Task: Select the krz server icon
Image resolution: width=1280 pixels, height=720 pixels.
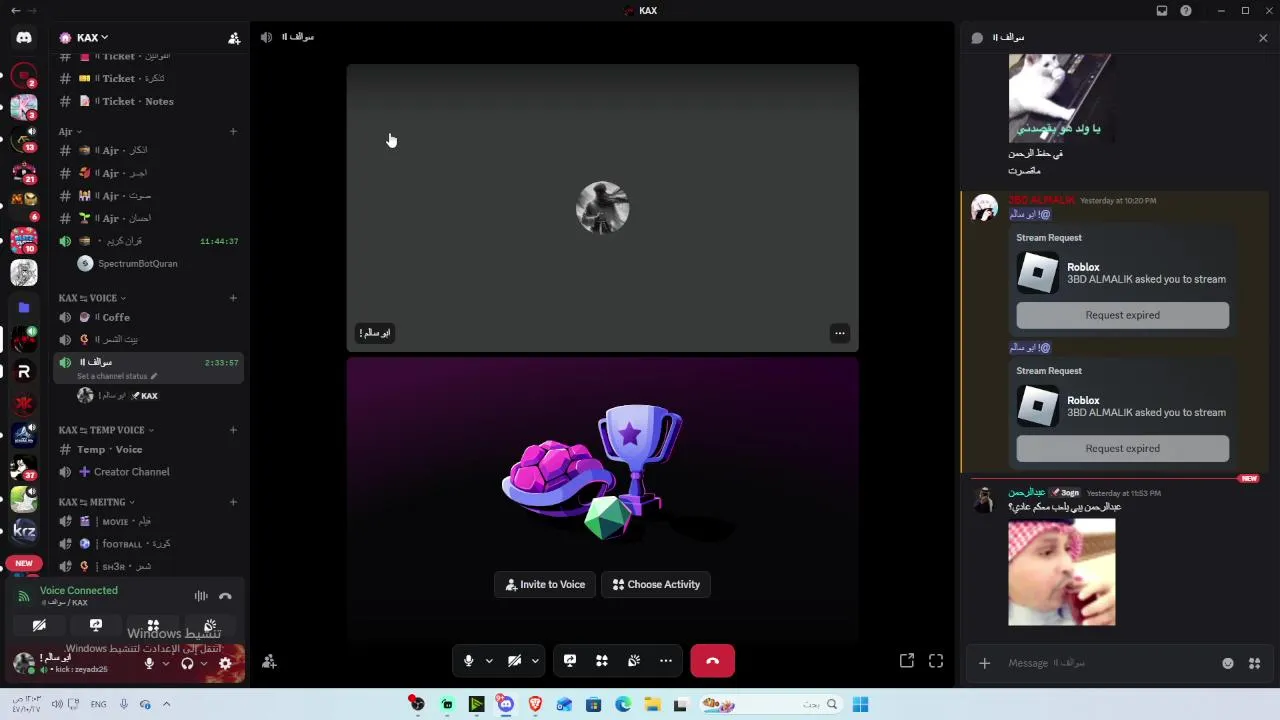Action: click(24, 530)
